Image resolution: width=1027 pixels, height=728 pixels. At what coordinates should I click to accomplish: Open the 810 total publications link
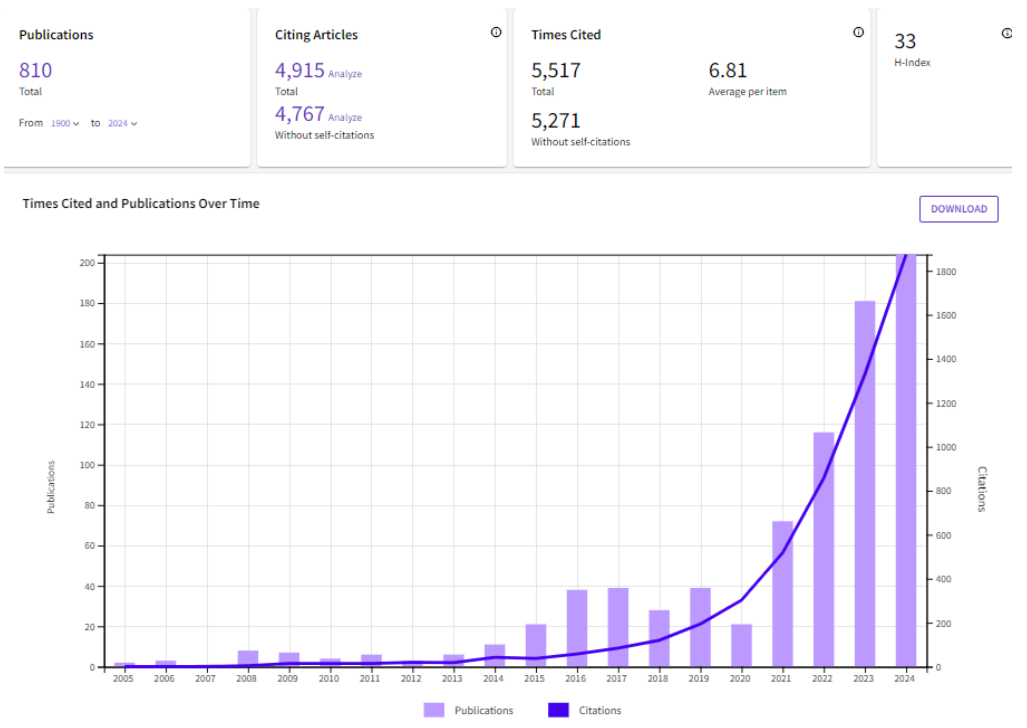[36, 70]
